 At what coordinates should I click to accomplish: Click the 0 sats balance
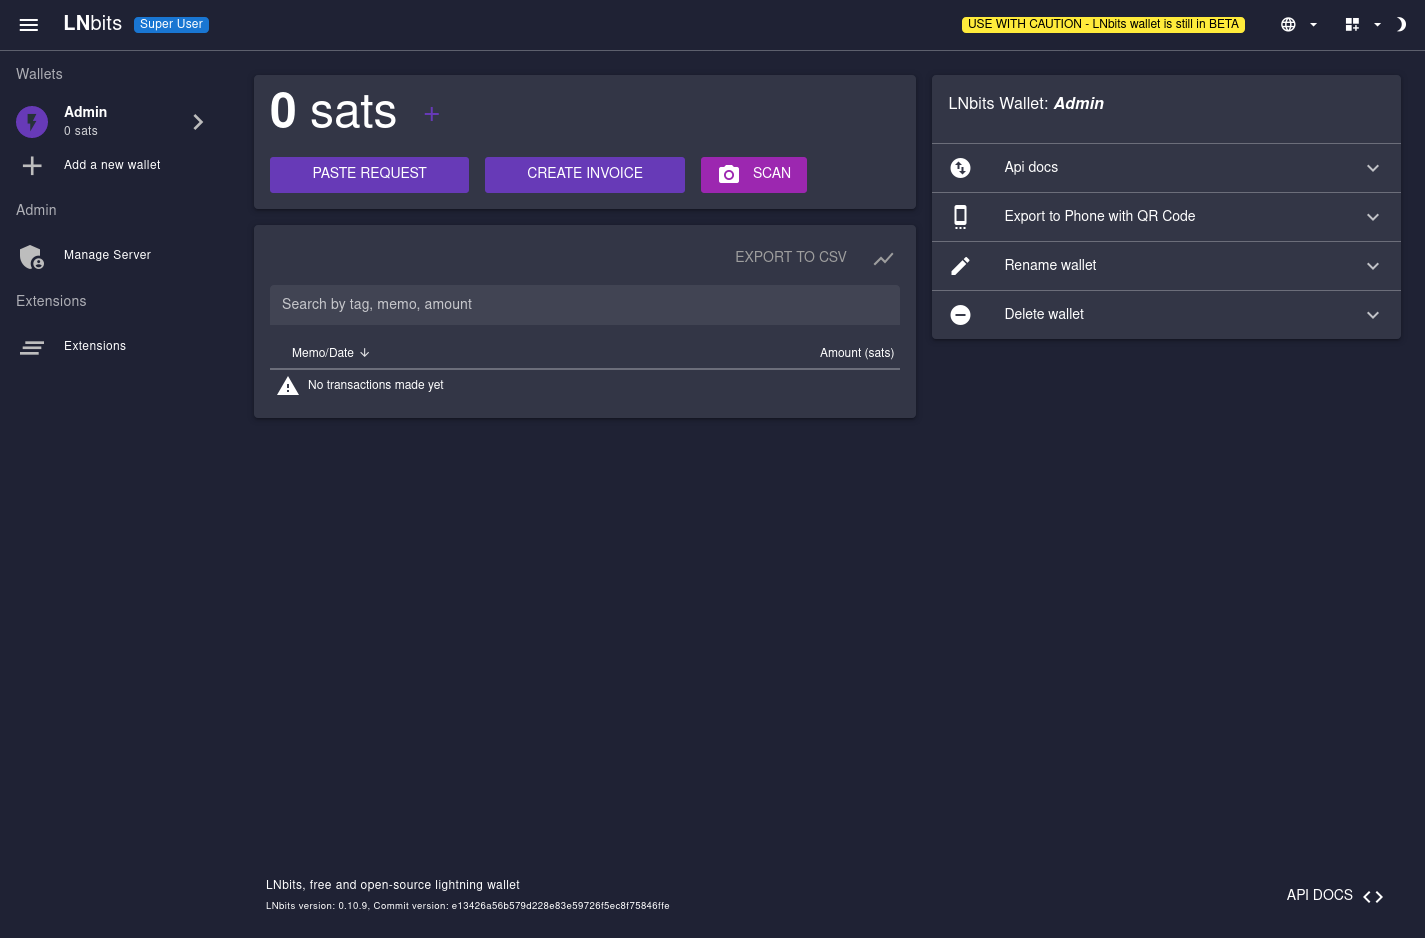[333, 111]
